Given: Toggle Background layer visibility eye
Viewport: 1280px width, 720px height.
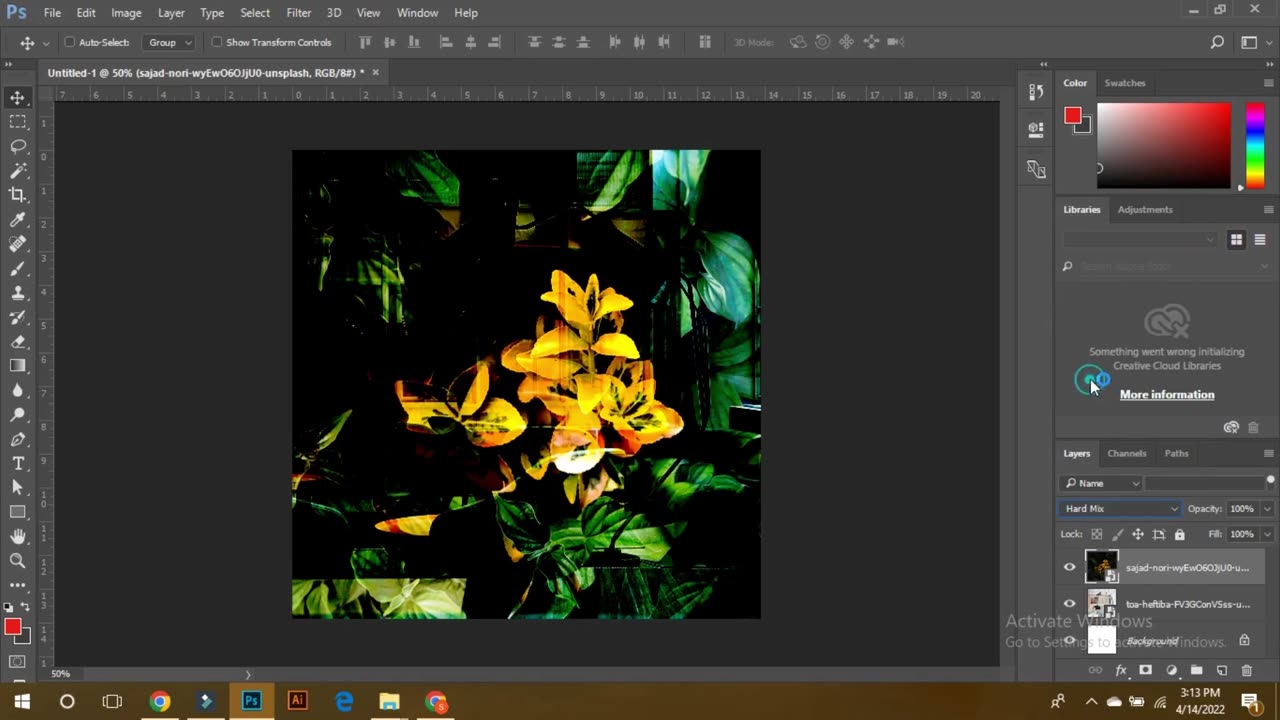Looking at the screenshot, I should click(x=1069, y=641).
